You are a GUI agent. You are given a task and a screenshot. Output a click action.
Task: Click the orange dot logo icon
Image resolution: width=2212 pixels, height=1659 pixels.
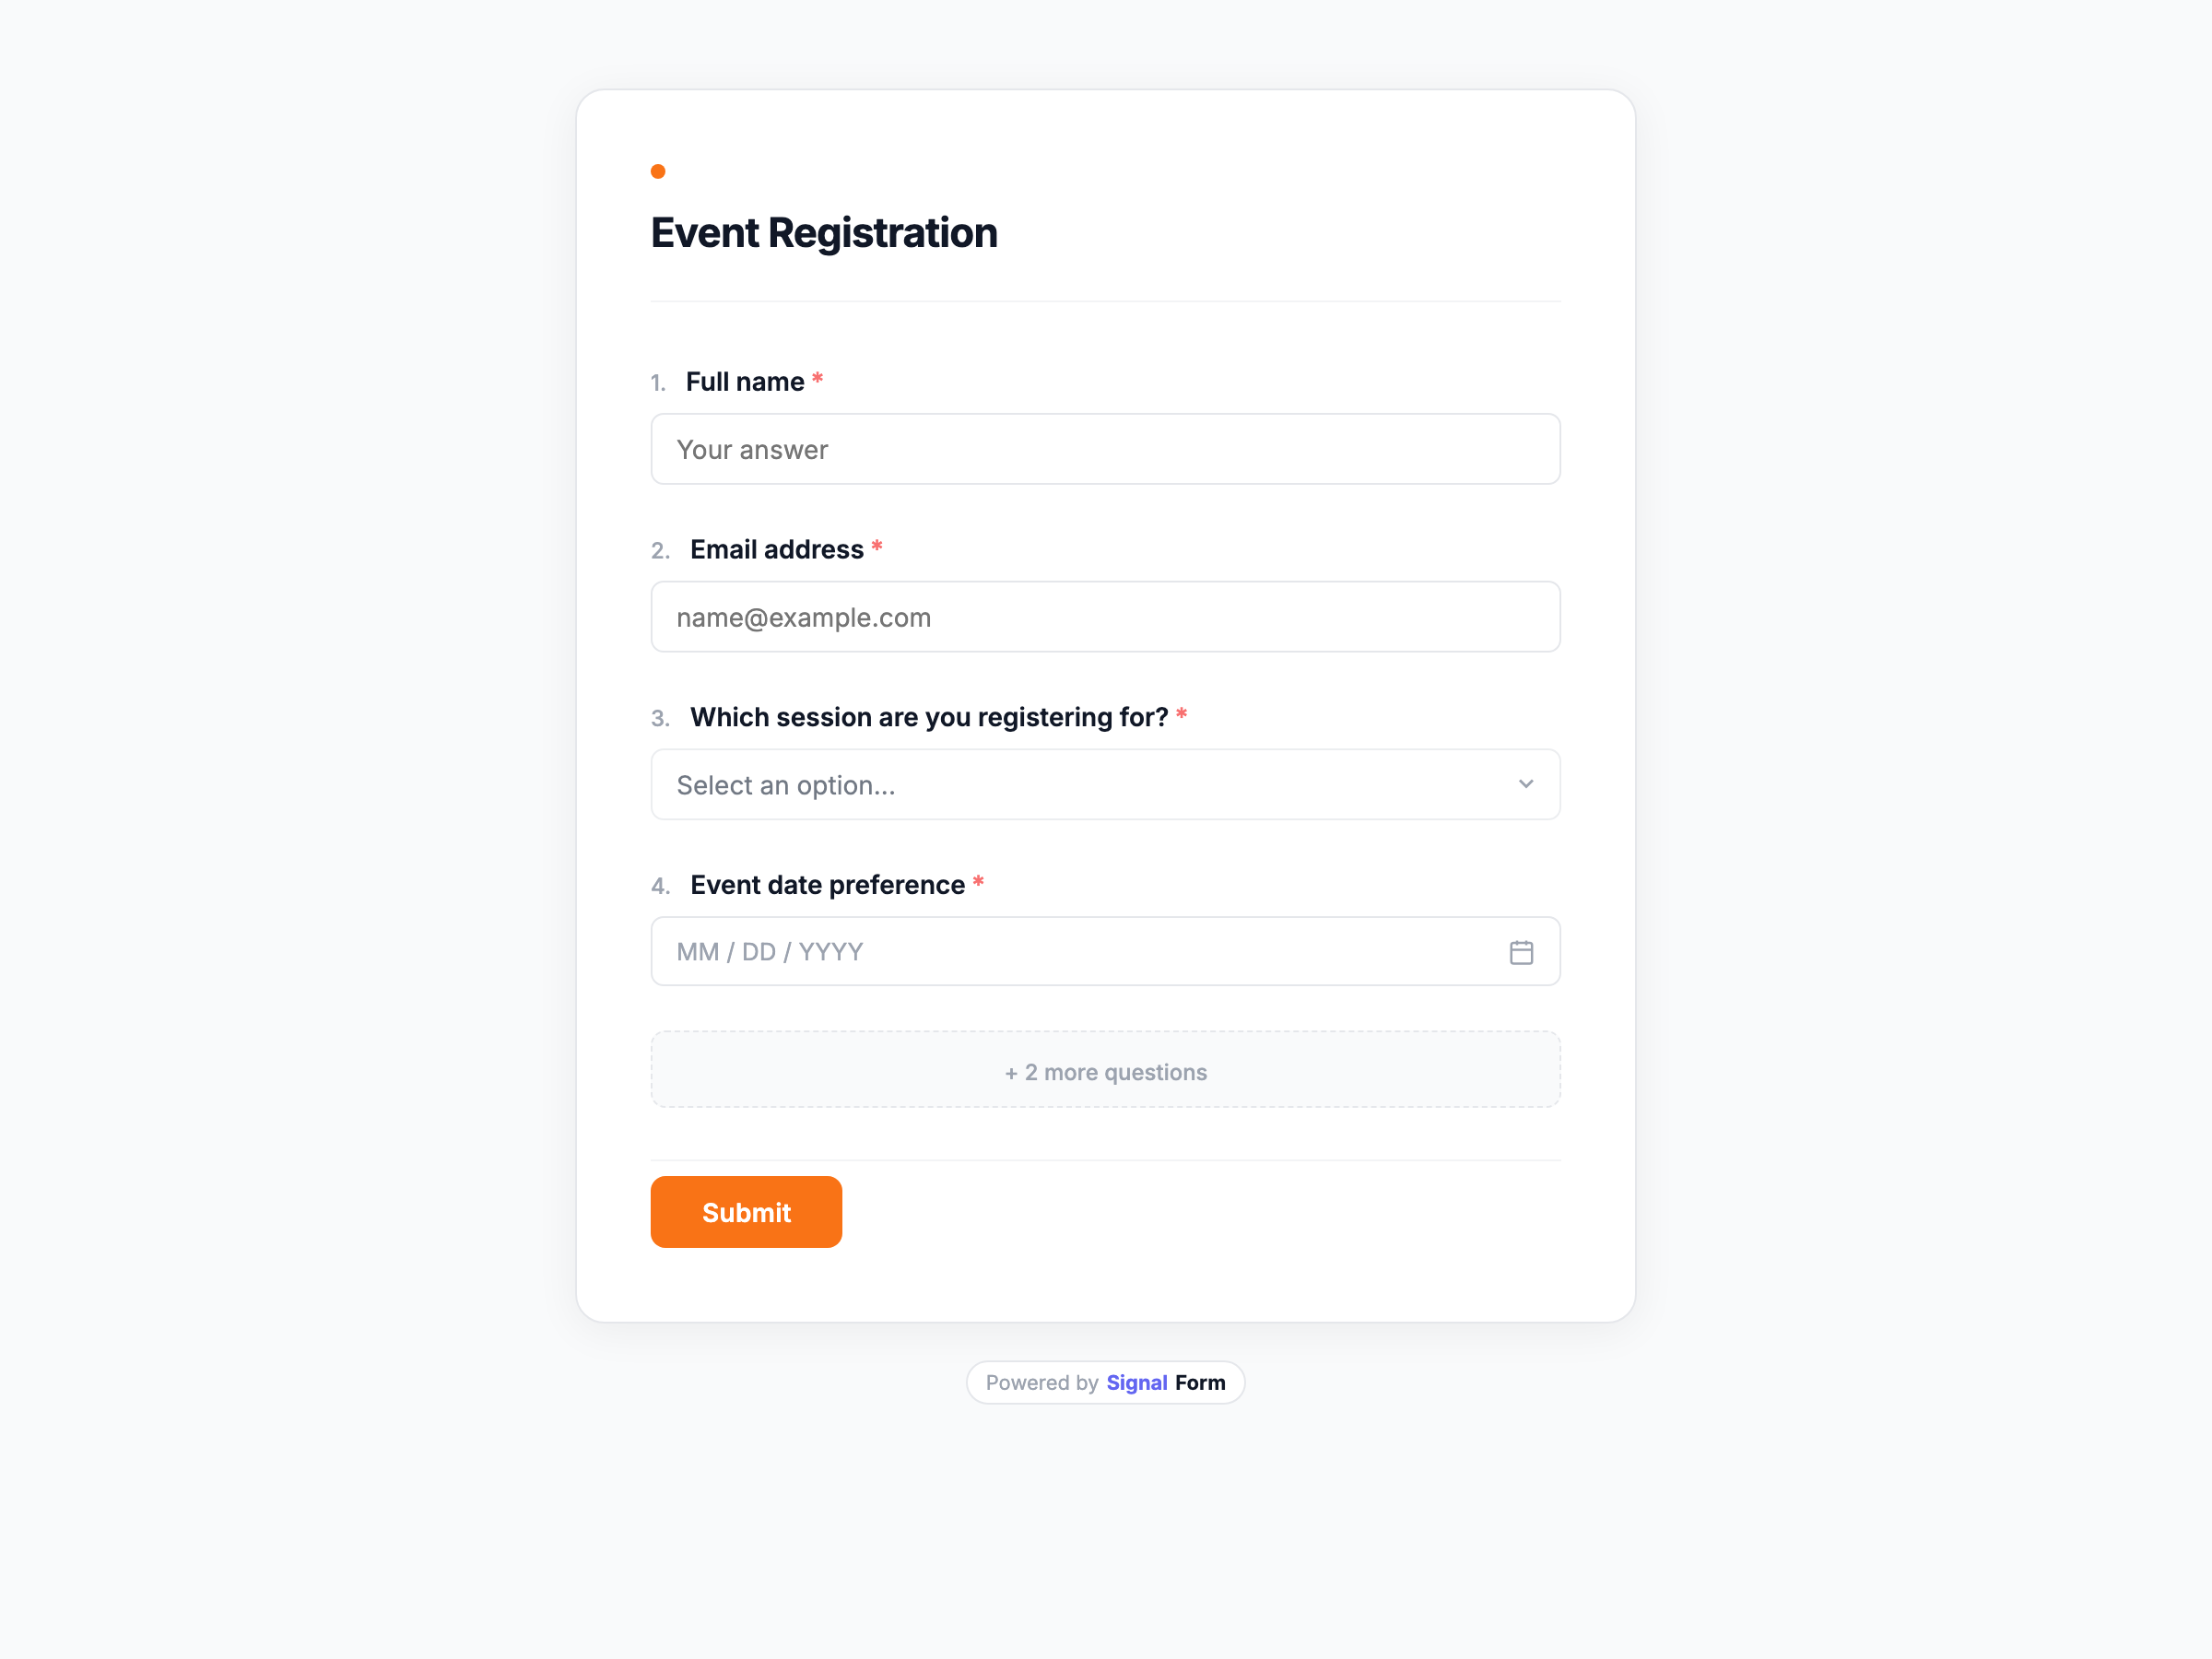tap(658, 171)
